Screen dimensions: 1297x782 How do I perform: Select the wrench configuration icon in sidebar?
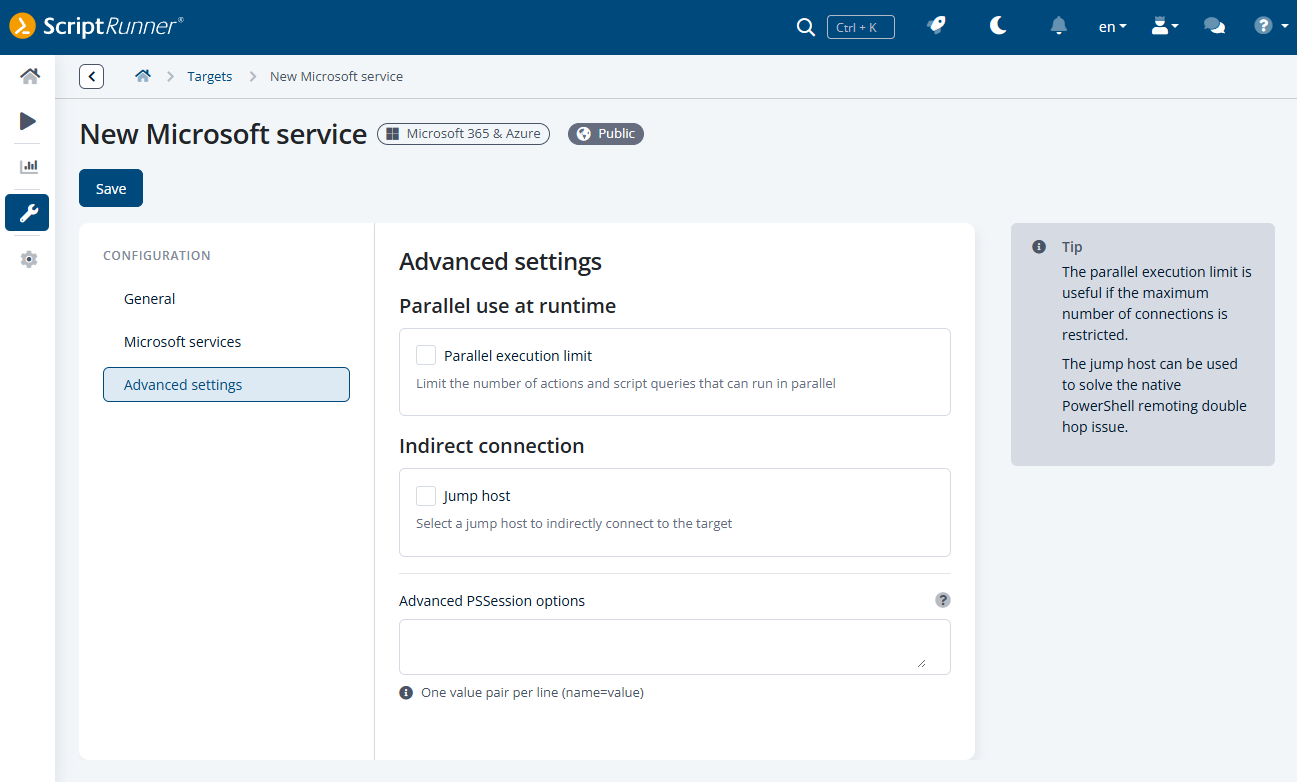tap(27, 212)
